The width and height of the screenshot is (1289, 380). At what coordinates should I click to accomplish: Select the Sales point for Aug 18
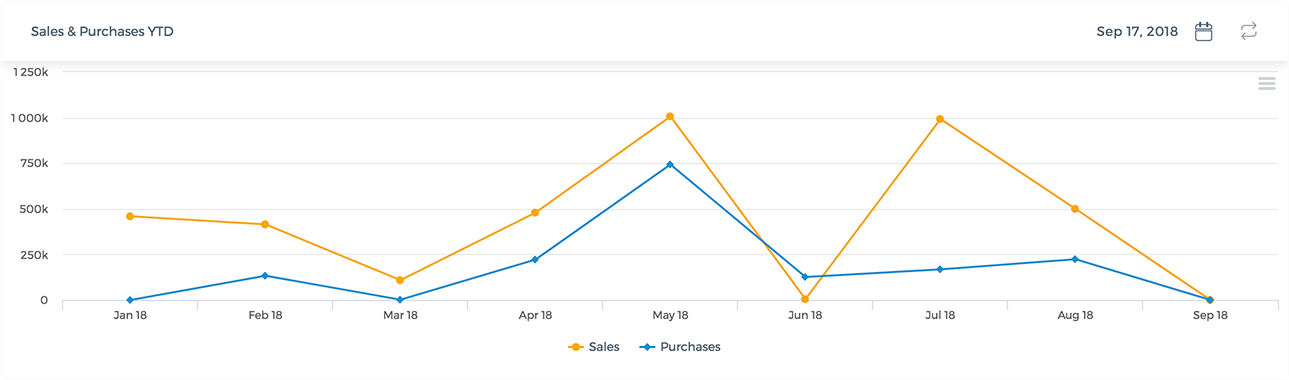tap(1075, 209)
